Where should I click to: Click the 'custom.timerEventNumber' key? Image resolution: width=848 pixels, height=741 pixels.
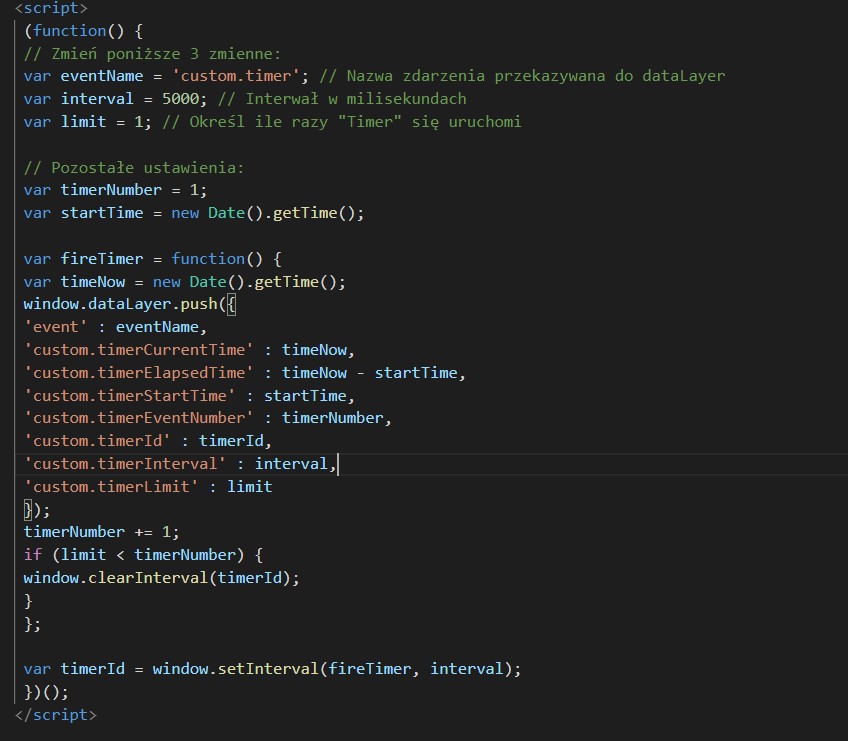point(138,418)
